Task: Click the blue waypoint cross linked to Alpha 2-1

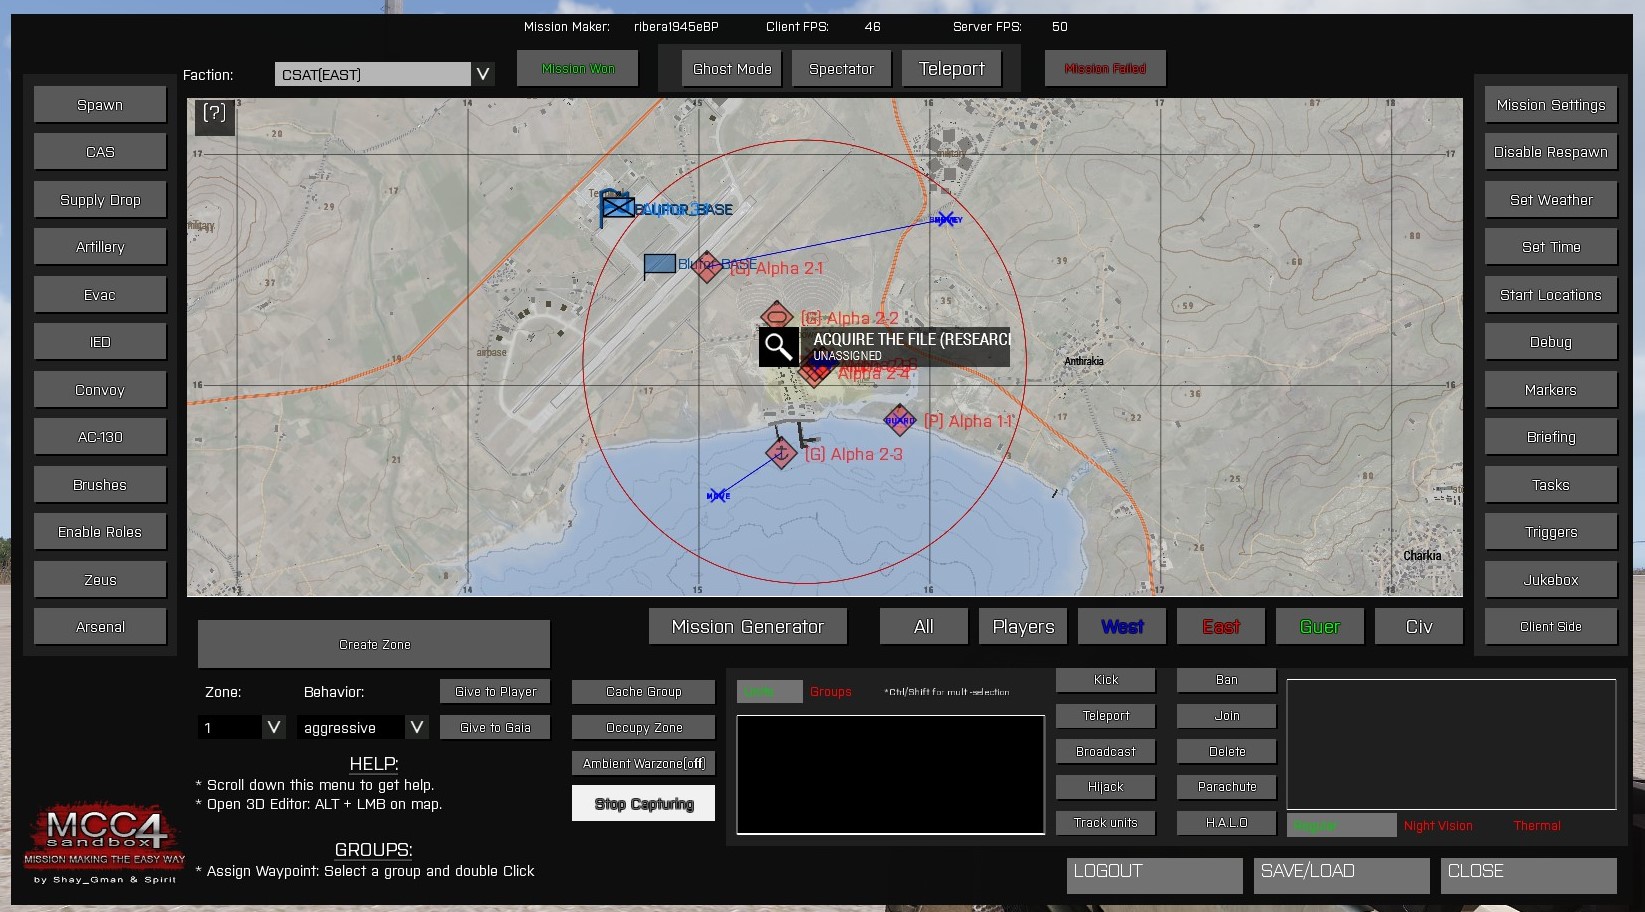Action: [945, 219]
